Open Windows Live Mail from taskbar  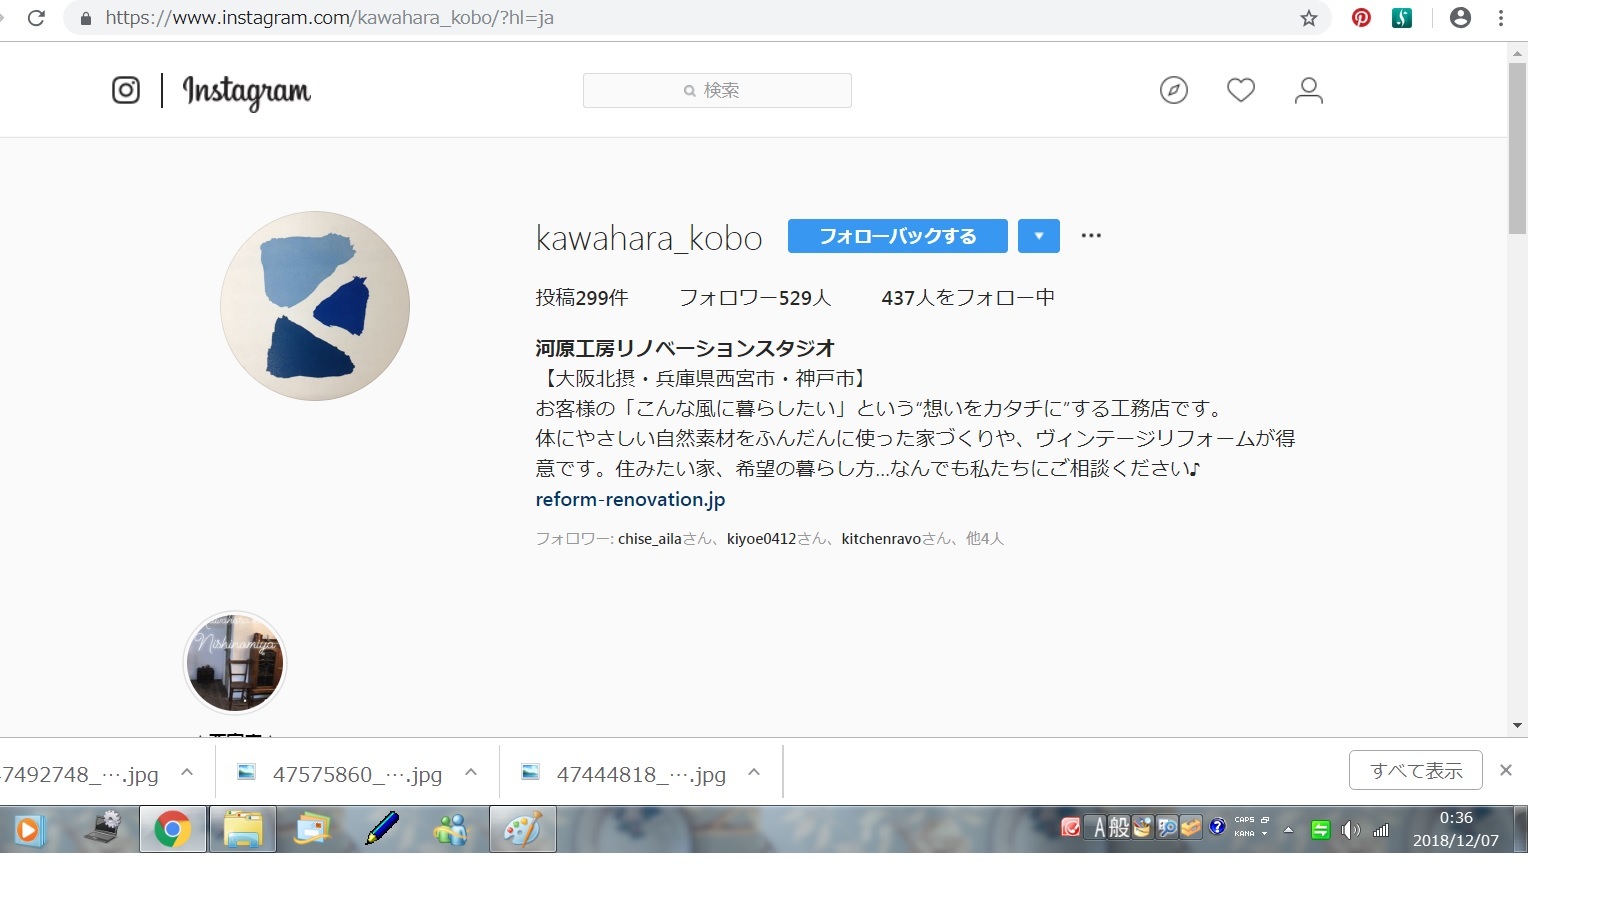[312, 830]
